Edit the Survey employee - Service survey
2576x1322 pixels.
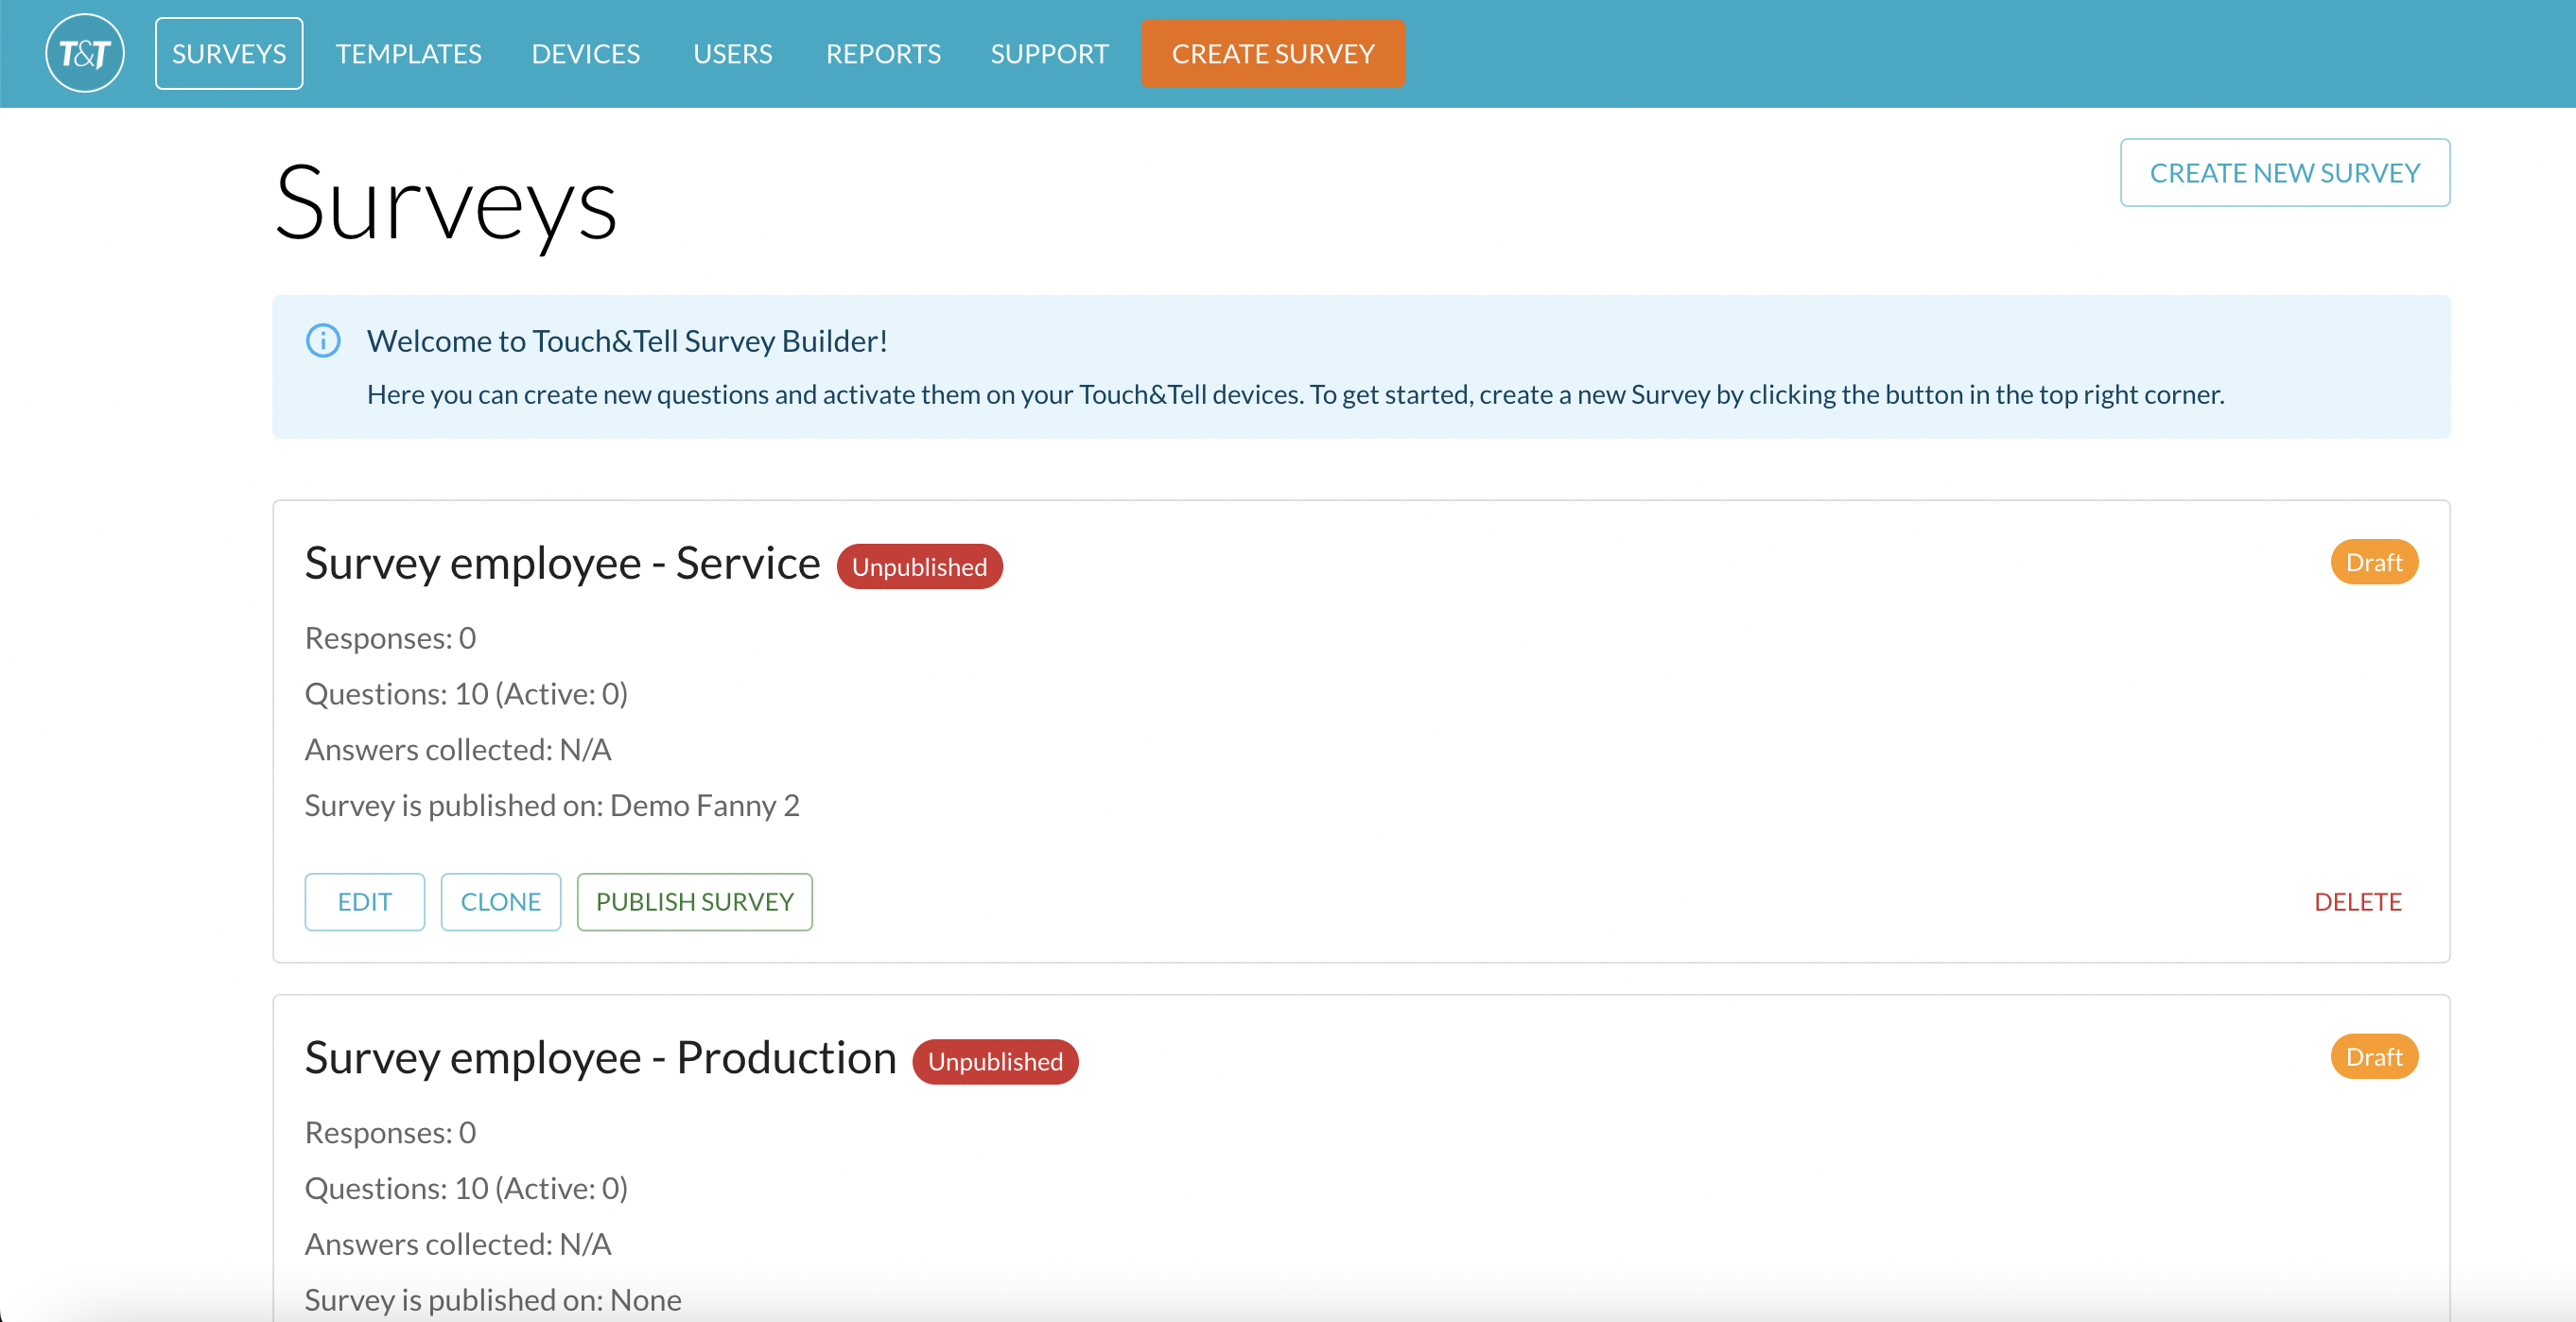[x=364, y=901]
